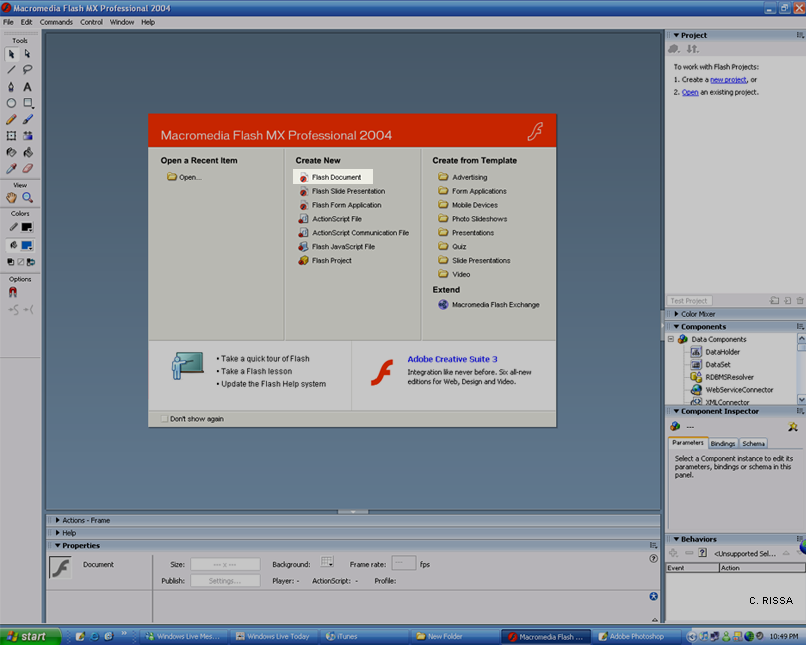Open the Commands menu
Screen dimensions: 806x645
[x=56, y=22]
